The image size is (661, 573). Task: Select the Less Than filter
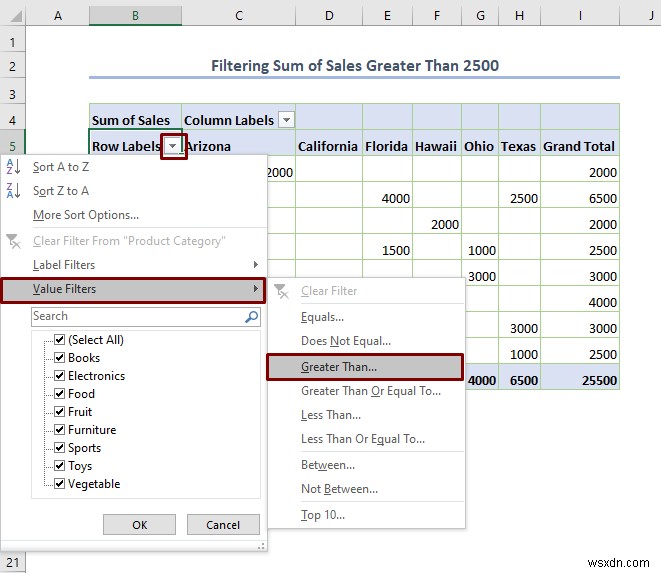click(366, 415)
